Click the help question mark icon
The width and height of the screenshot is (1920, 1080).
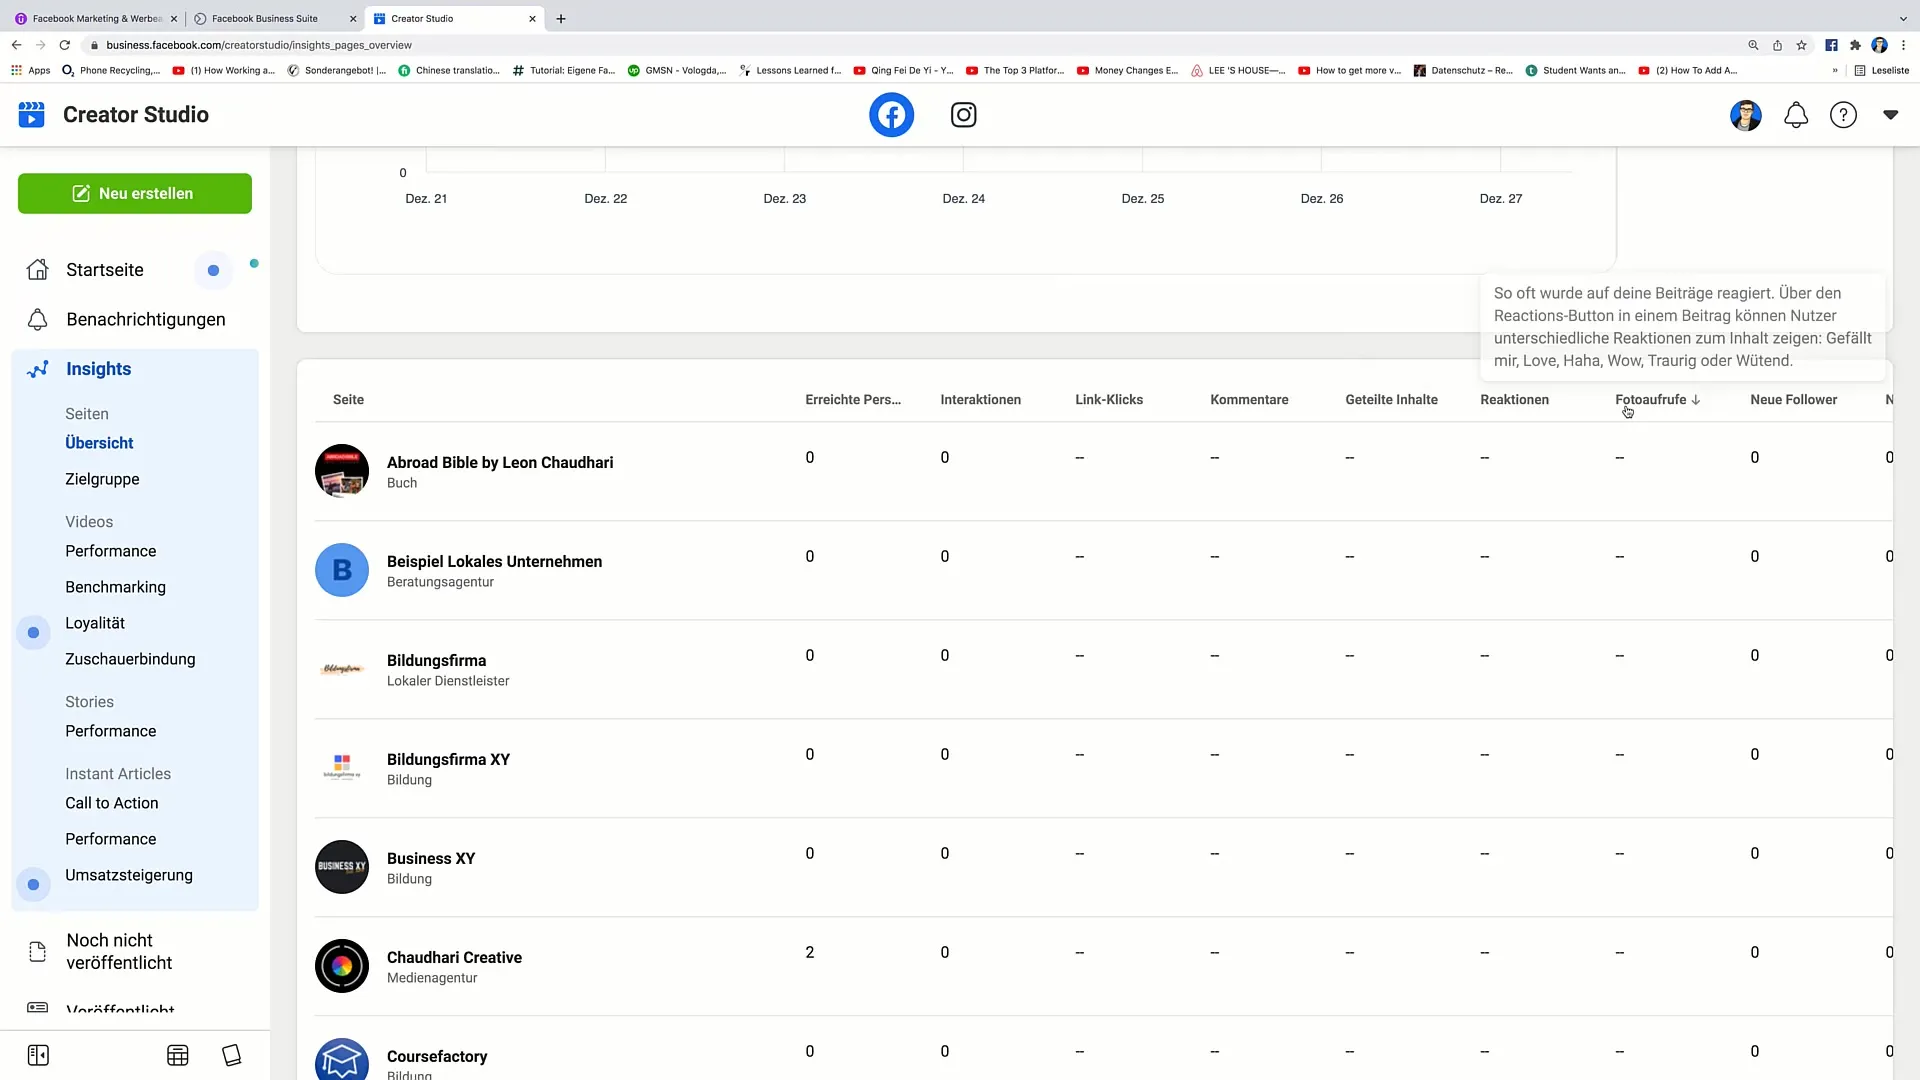coord(1844,115)
